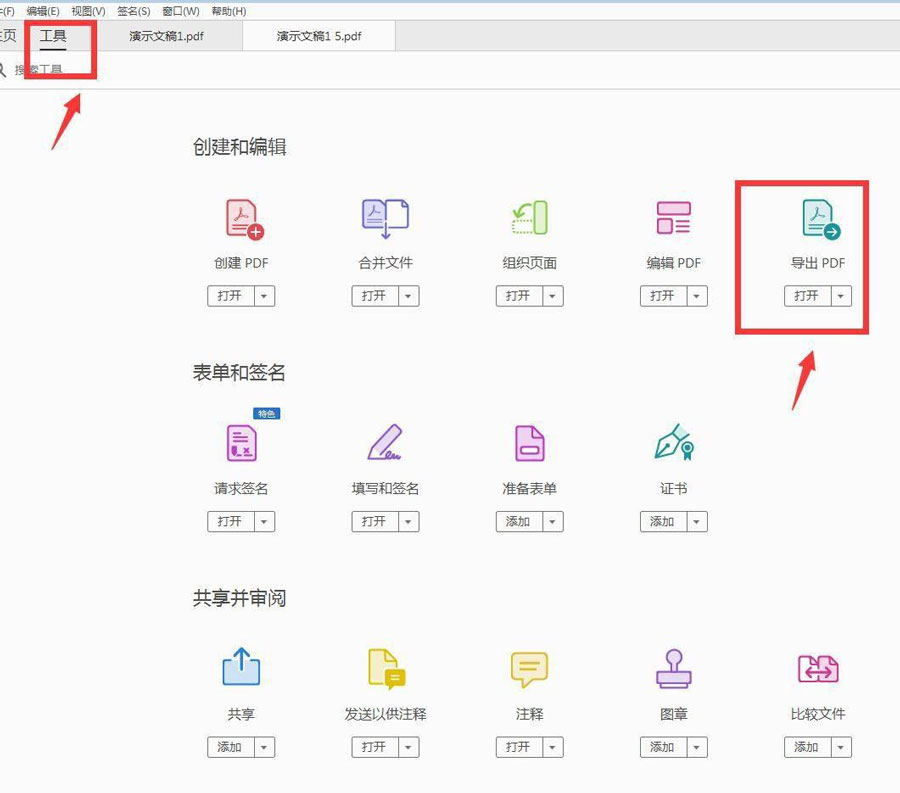The image size is (900, 793).
Task: Open dropdown arrow under Share (共享) tool
Action: pyautogui.click(x=264, y=748)
